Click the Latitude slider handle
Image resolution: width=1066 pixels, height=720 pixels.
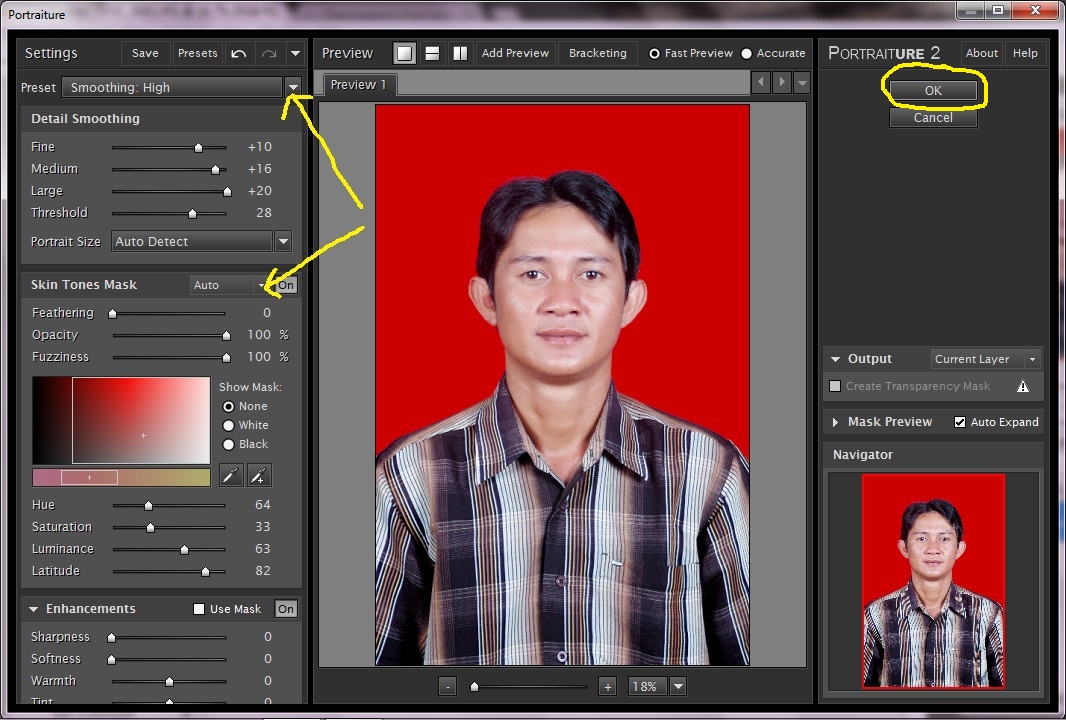[x=205, y=571]
